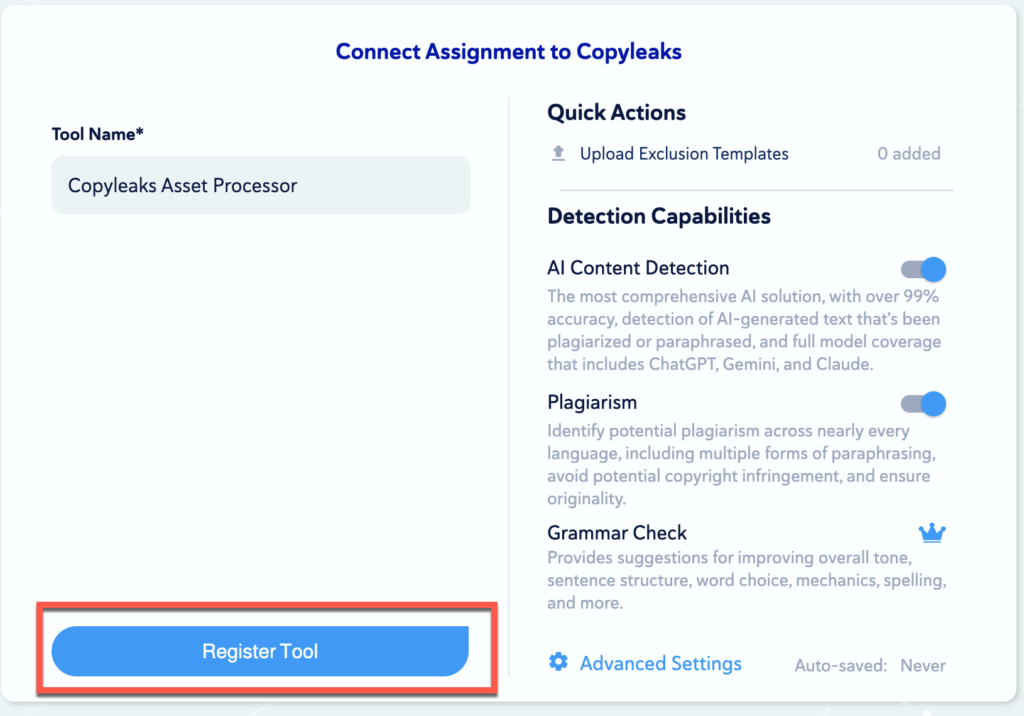Click the Plagiarism capability label
The image size is (1024, 716).
point(592,403)
